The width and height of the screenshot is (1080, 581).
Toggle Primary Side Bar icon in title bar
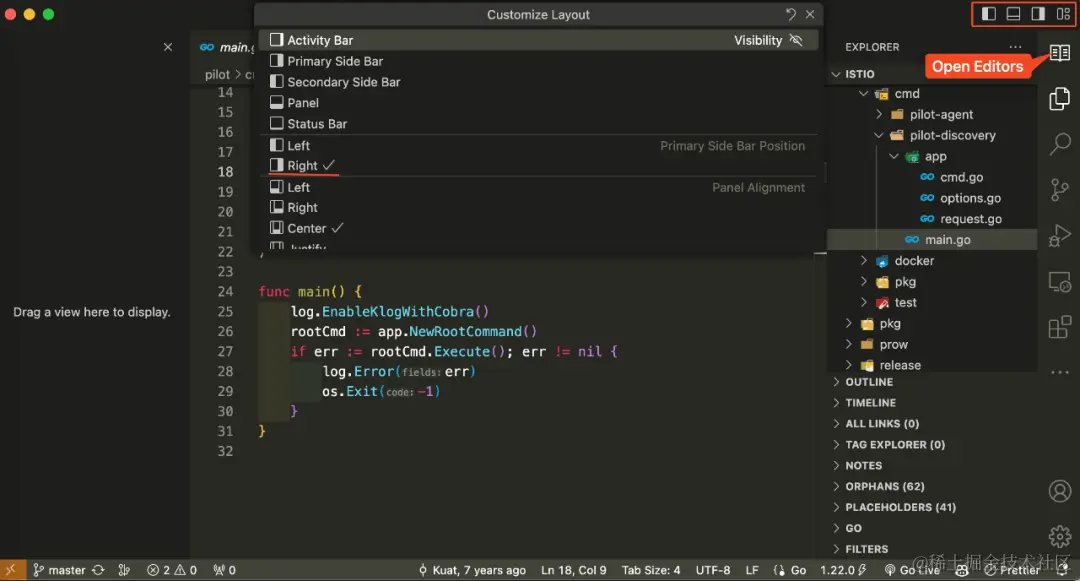click(988, 14)
